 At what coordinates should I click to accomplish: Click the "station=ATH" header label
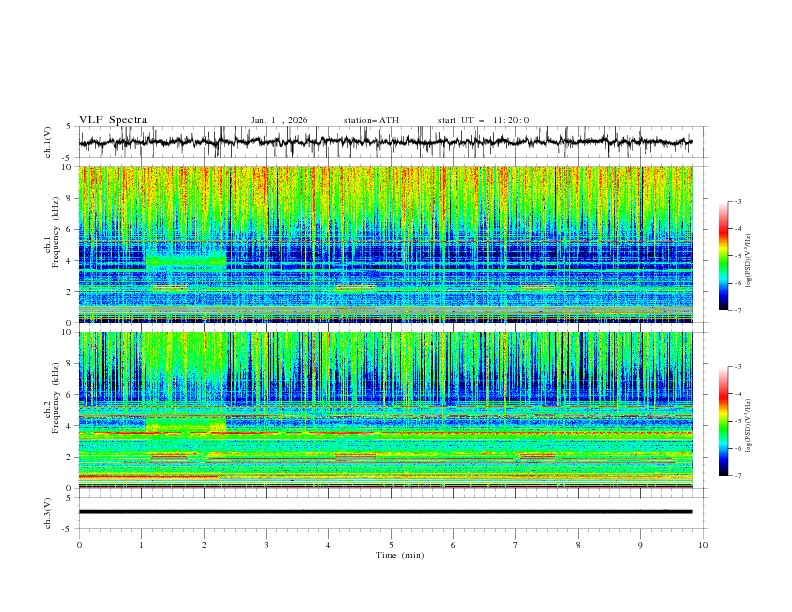[371, 120]
